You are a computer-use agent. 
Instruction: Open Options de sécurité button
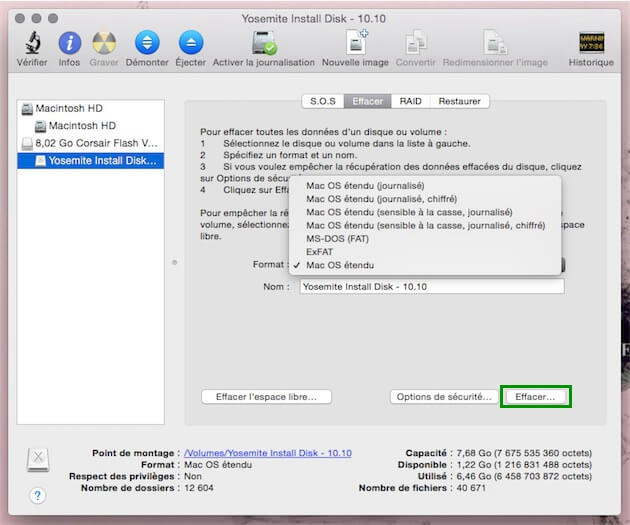(444, 397)
